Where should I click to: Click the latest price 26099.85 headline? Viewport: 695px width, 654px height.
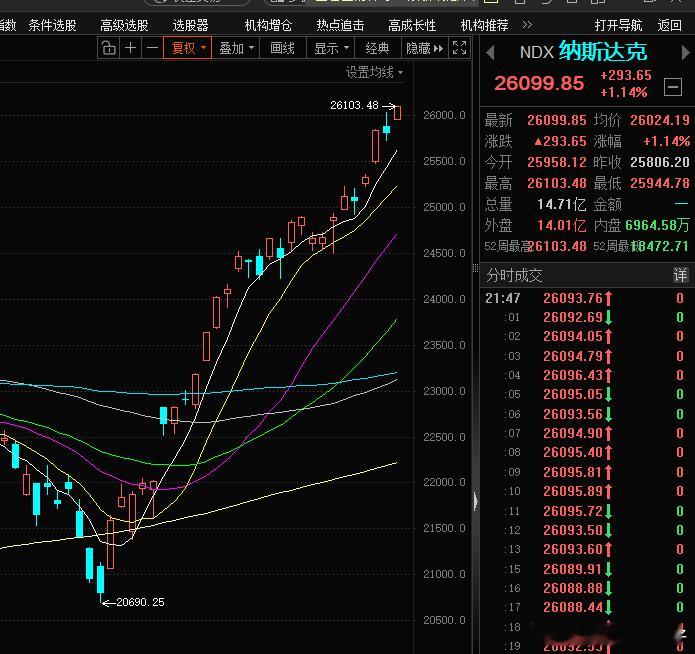point(539,83)
